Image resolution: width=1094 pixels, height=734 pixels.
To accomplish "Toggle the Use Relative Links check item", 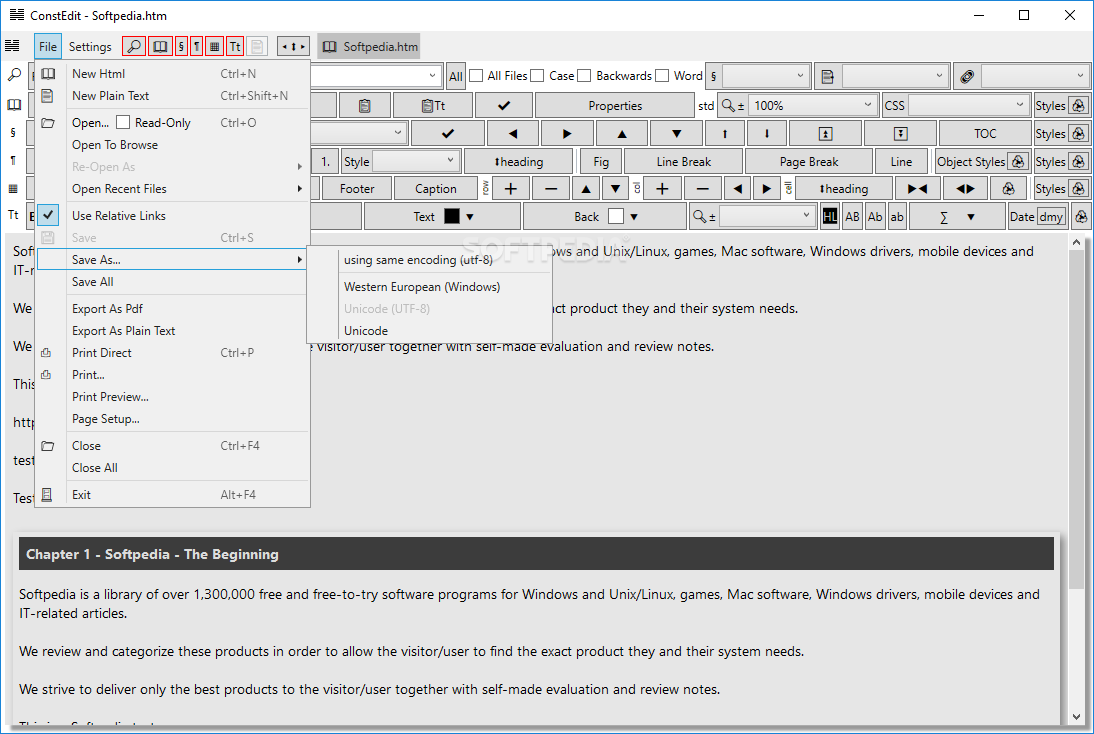I will 172,216.
